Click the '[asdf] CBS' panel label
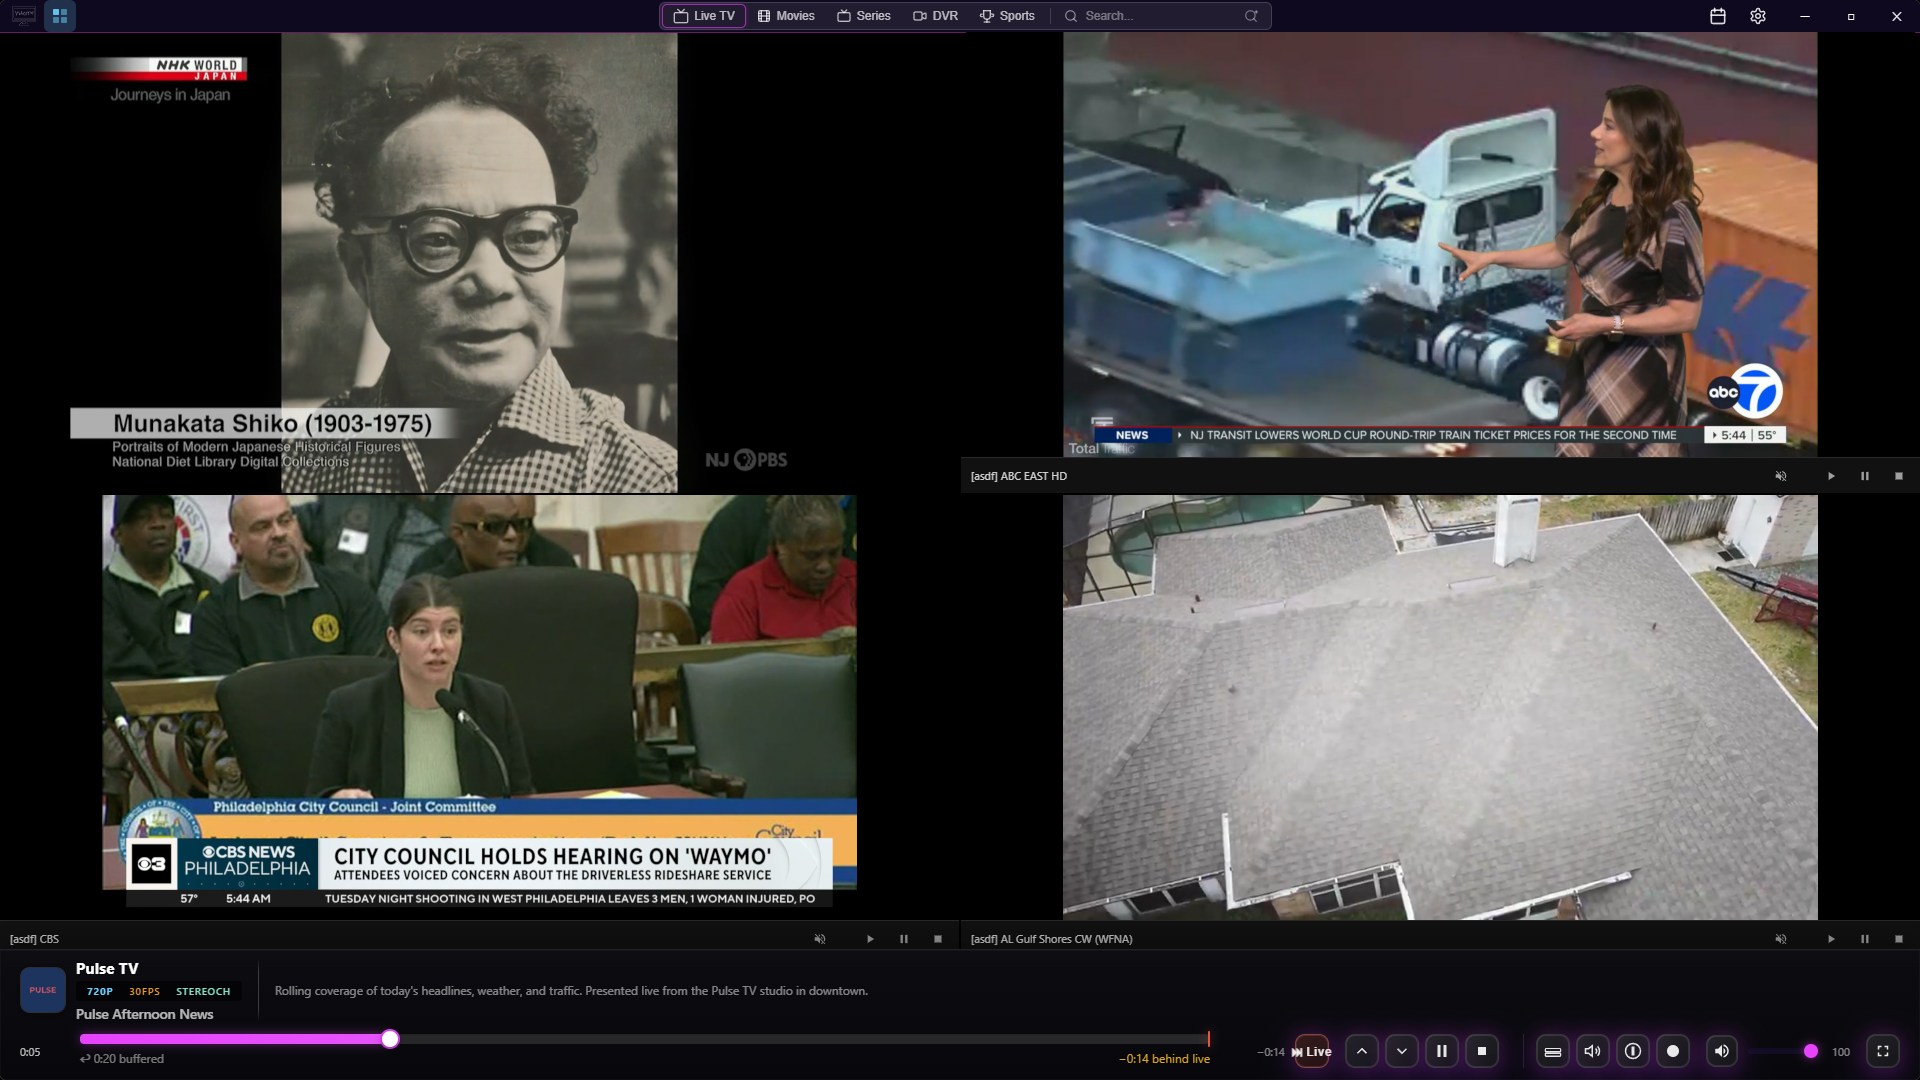The height and width of the screenshot is (1080, 1920). coord(34,939)
